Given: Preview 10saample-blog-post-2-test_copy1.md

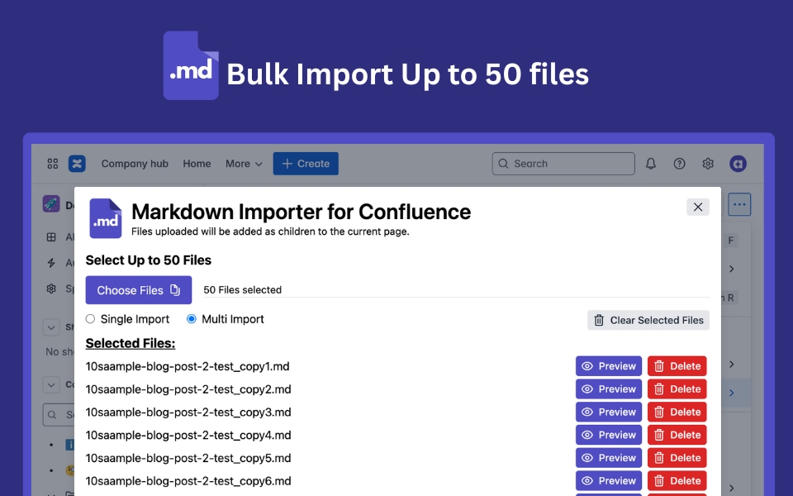Looking at the screenshot, I should pos(609,366).
